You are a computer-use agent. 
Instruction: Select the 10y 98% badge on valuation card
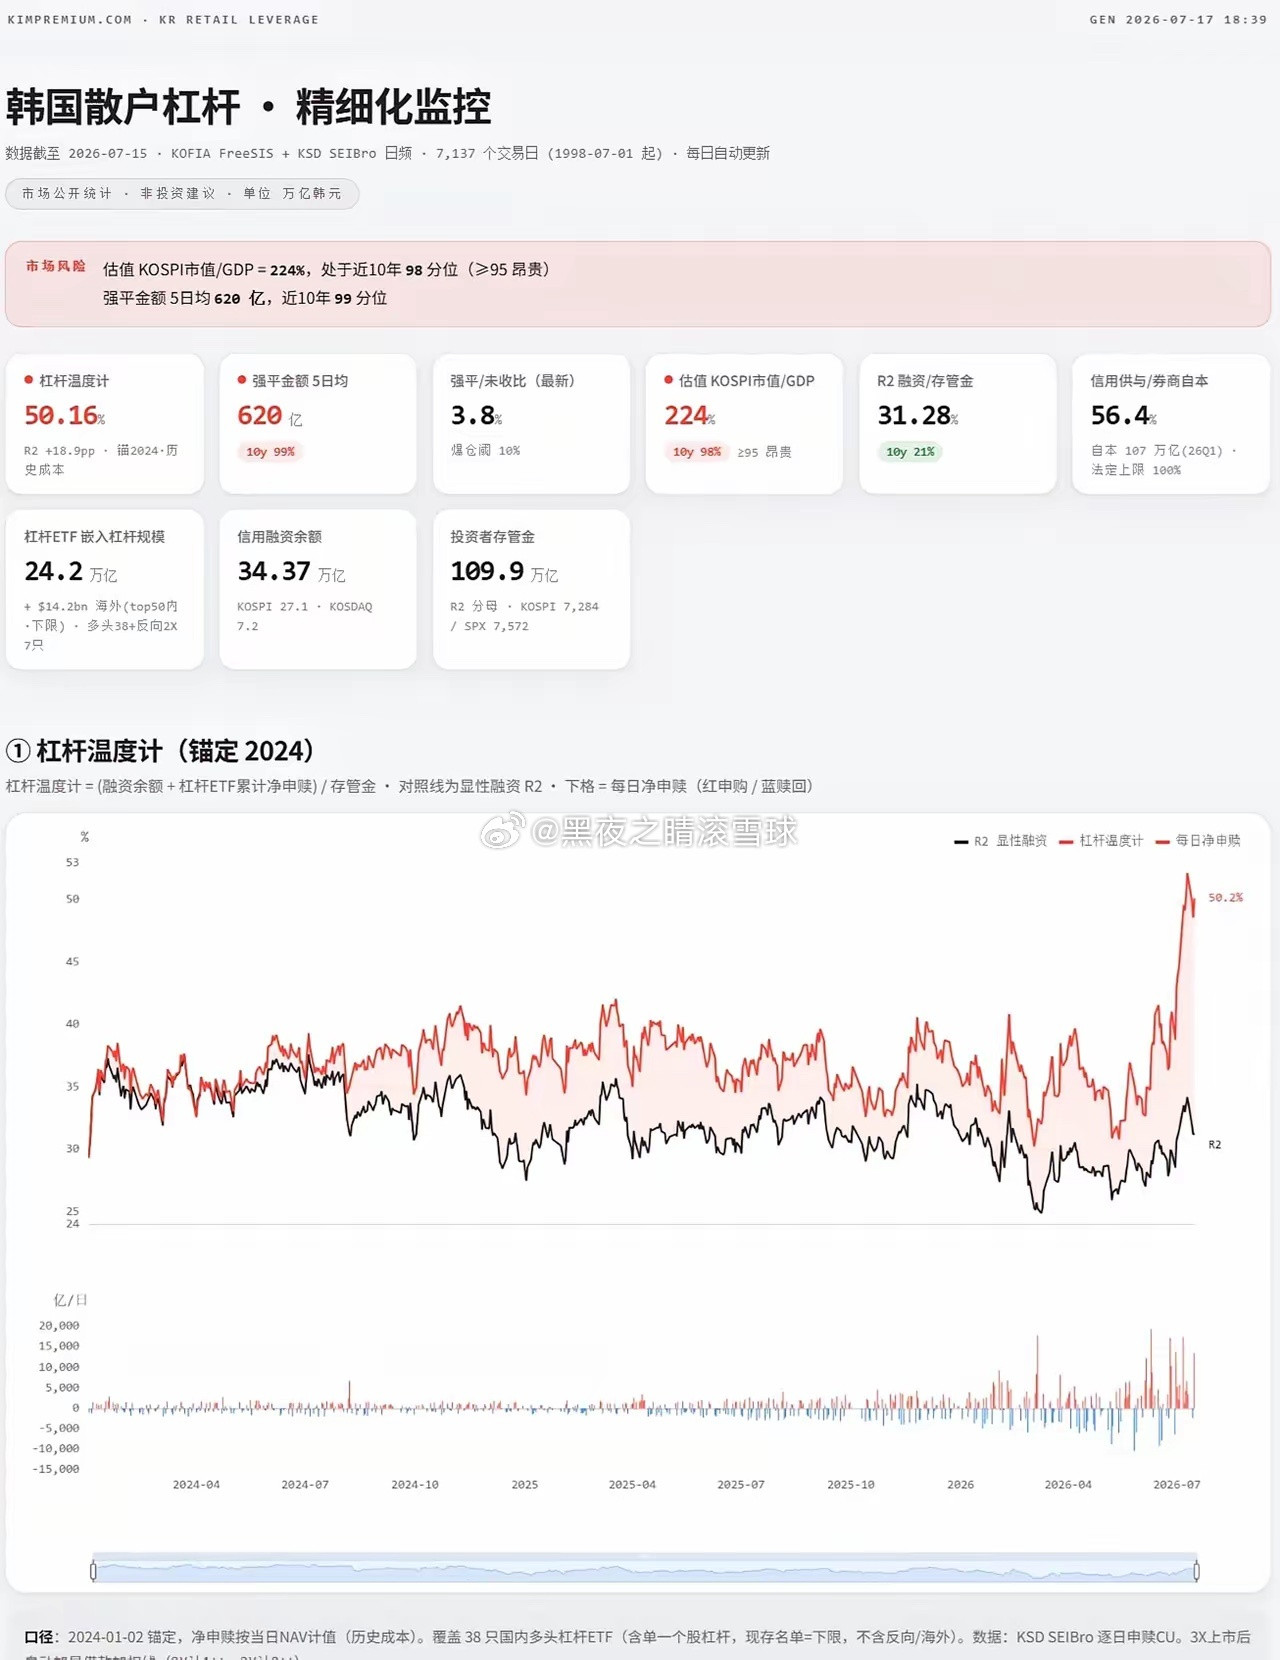click(697, 452)
